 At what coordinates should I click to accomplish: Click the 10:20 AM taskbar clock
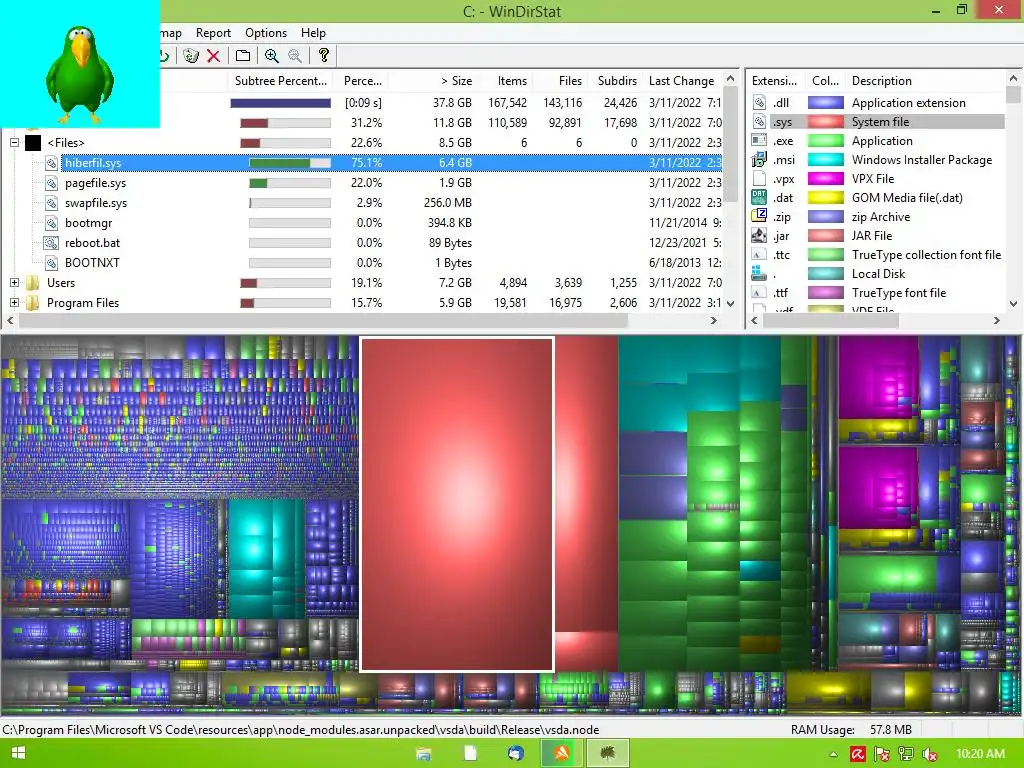980,754
